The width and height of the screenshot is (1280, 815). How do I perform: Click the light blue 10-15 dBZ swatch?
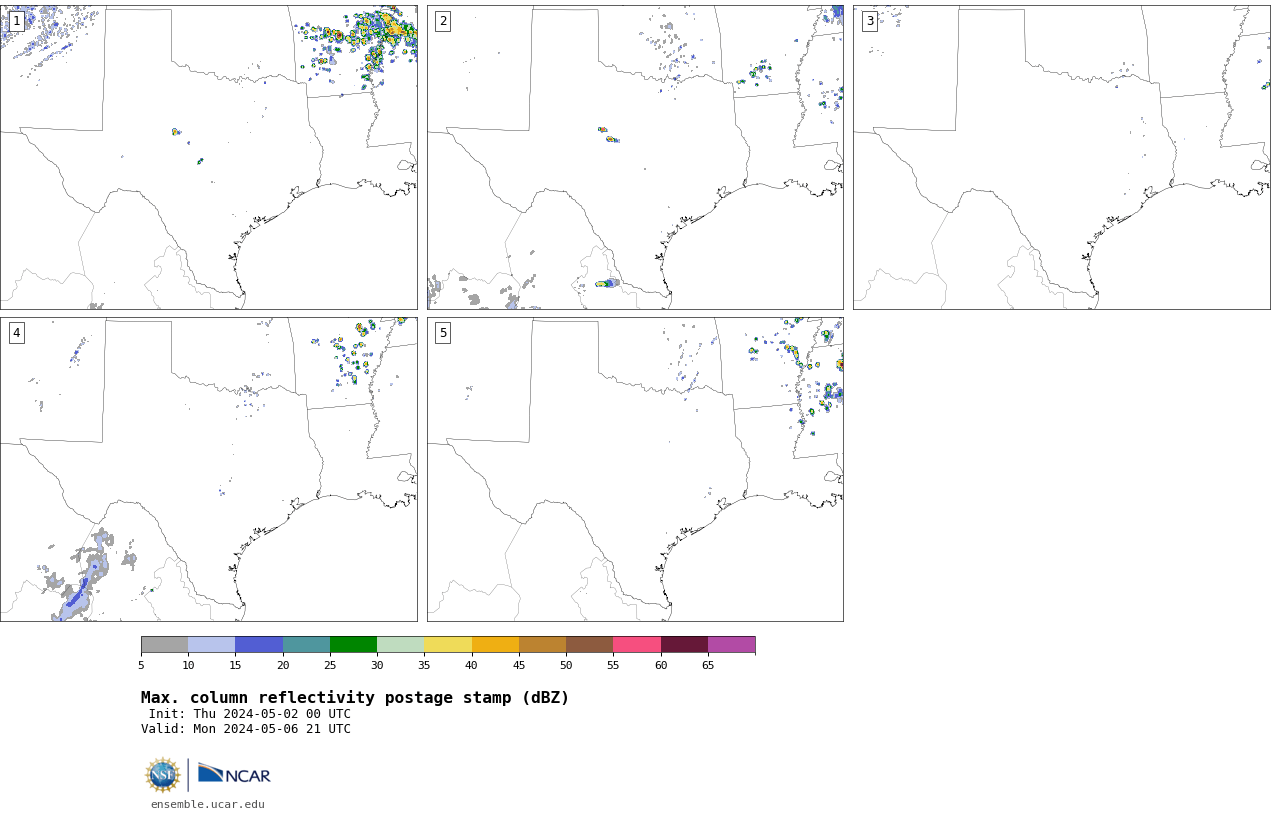tap(211, 644)
